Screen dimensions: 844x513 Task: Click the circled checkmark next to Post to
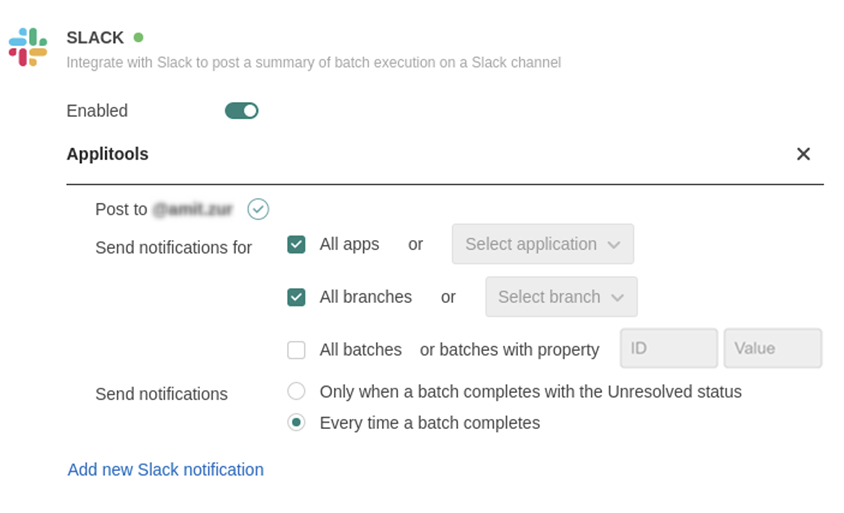pos(258,209)
